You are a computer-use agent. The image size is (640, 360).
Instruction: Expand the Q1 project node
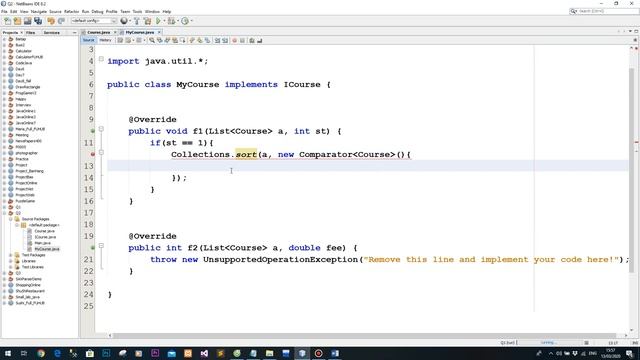click(4, 207)
